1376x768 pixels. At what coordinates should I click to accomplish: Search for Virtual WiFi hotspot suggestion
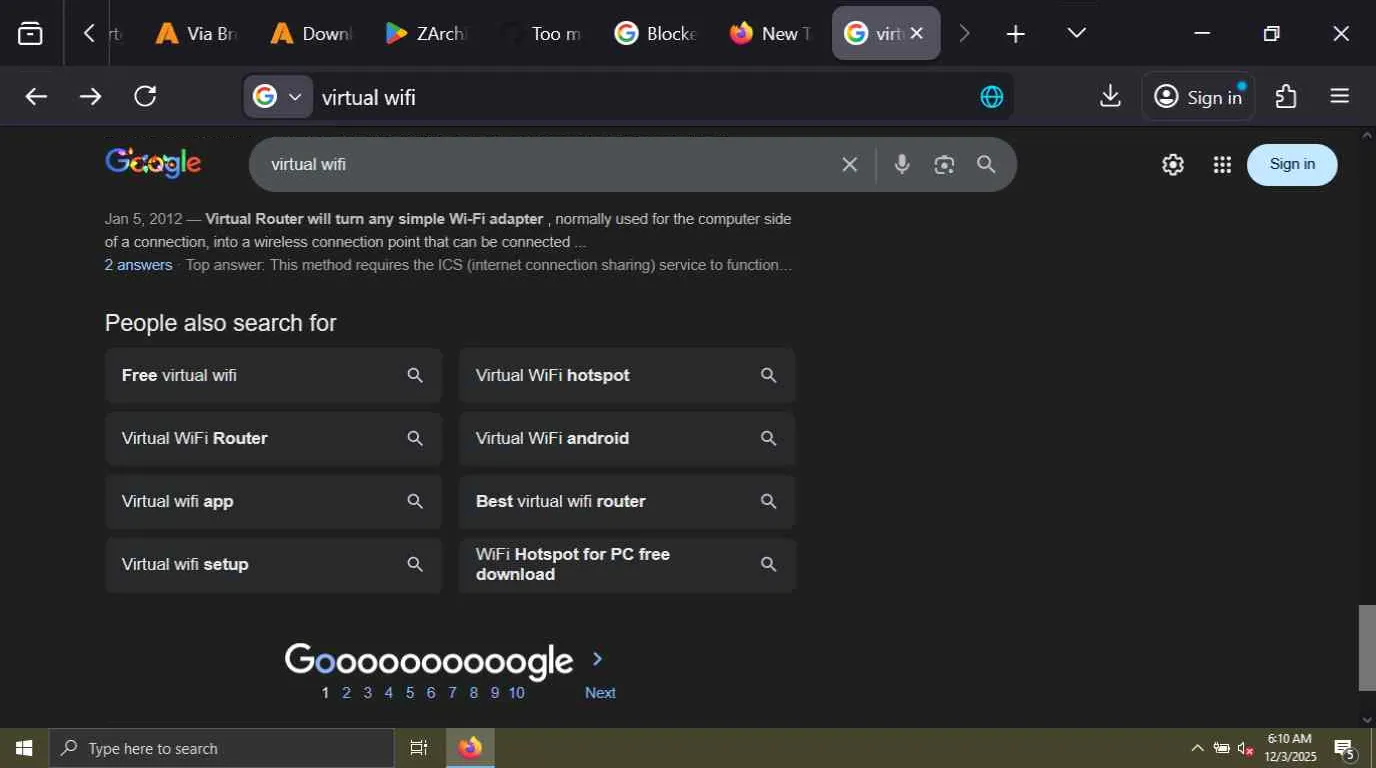(627, 375)
